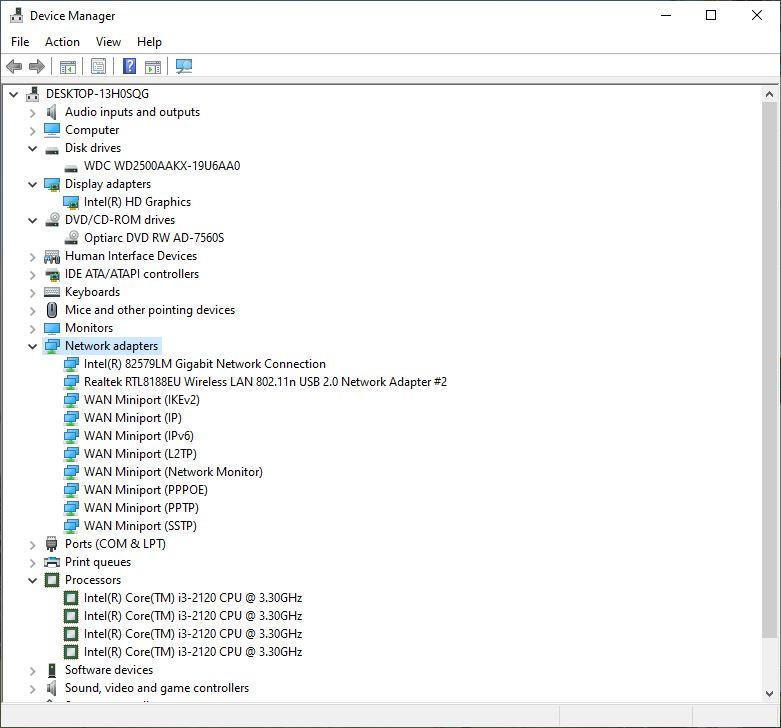This screenshot has width=781, height=728.
Task: Click the Sound, video and game controllers icon
Action: tap(52, 688)
